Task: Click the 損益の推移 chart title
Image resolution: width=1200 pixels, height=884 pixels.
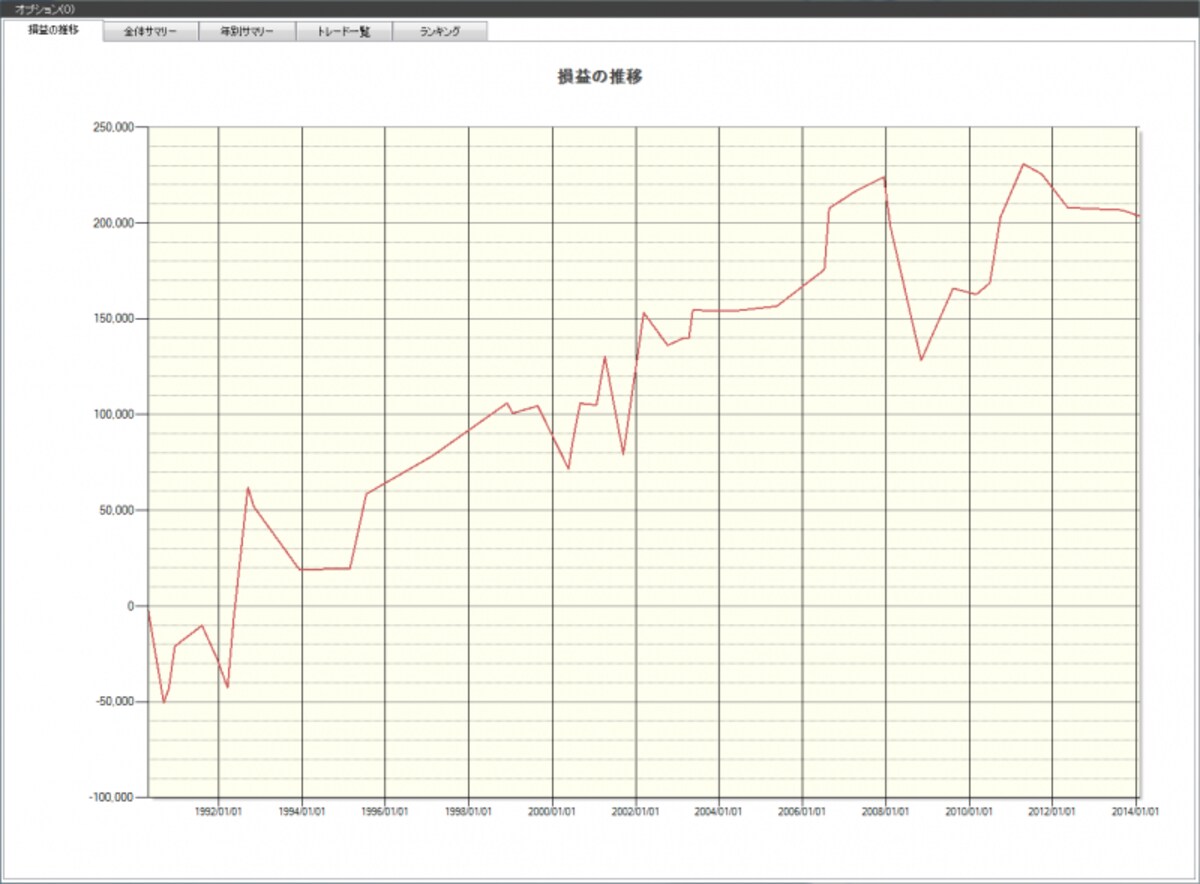Action: [x=600, y=77]
